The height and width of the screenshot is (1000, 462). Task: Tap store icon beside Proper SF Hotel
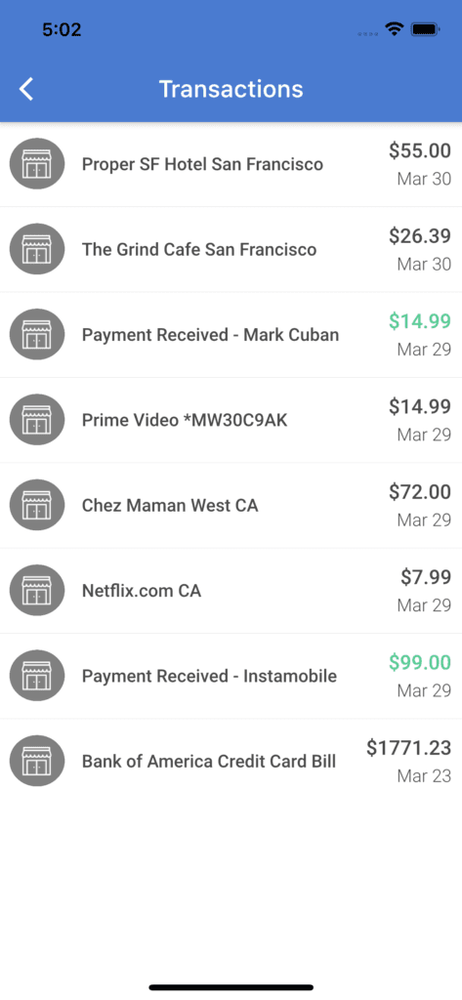(37, 164)
